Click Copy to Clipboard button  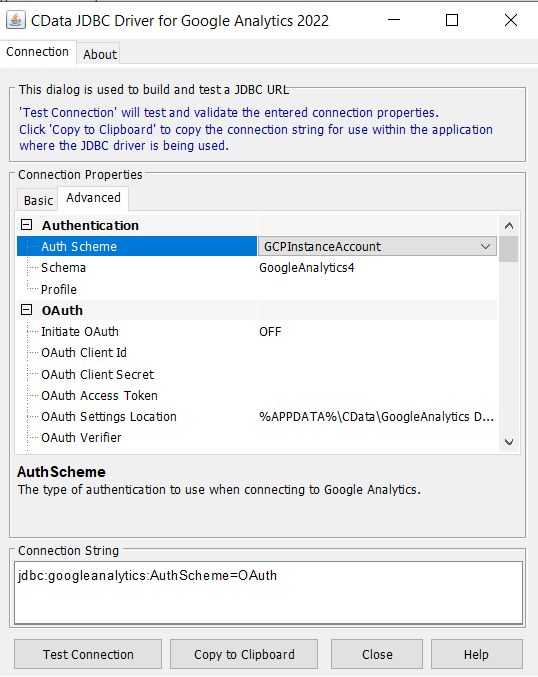point(244,655)
